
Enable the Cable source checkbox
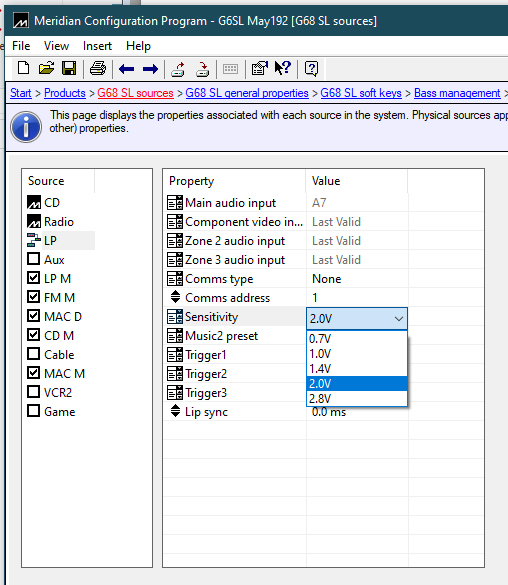[34, 354]
